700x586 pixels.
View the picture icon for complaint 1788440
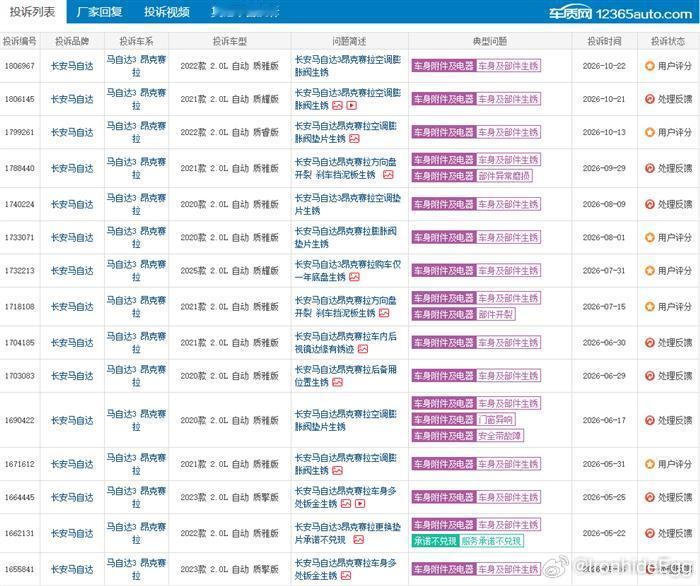(388, 175)
